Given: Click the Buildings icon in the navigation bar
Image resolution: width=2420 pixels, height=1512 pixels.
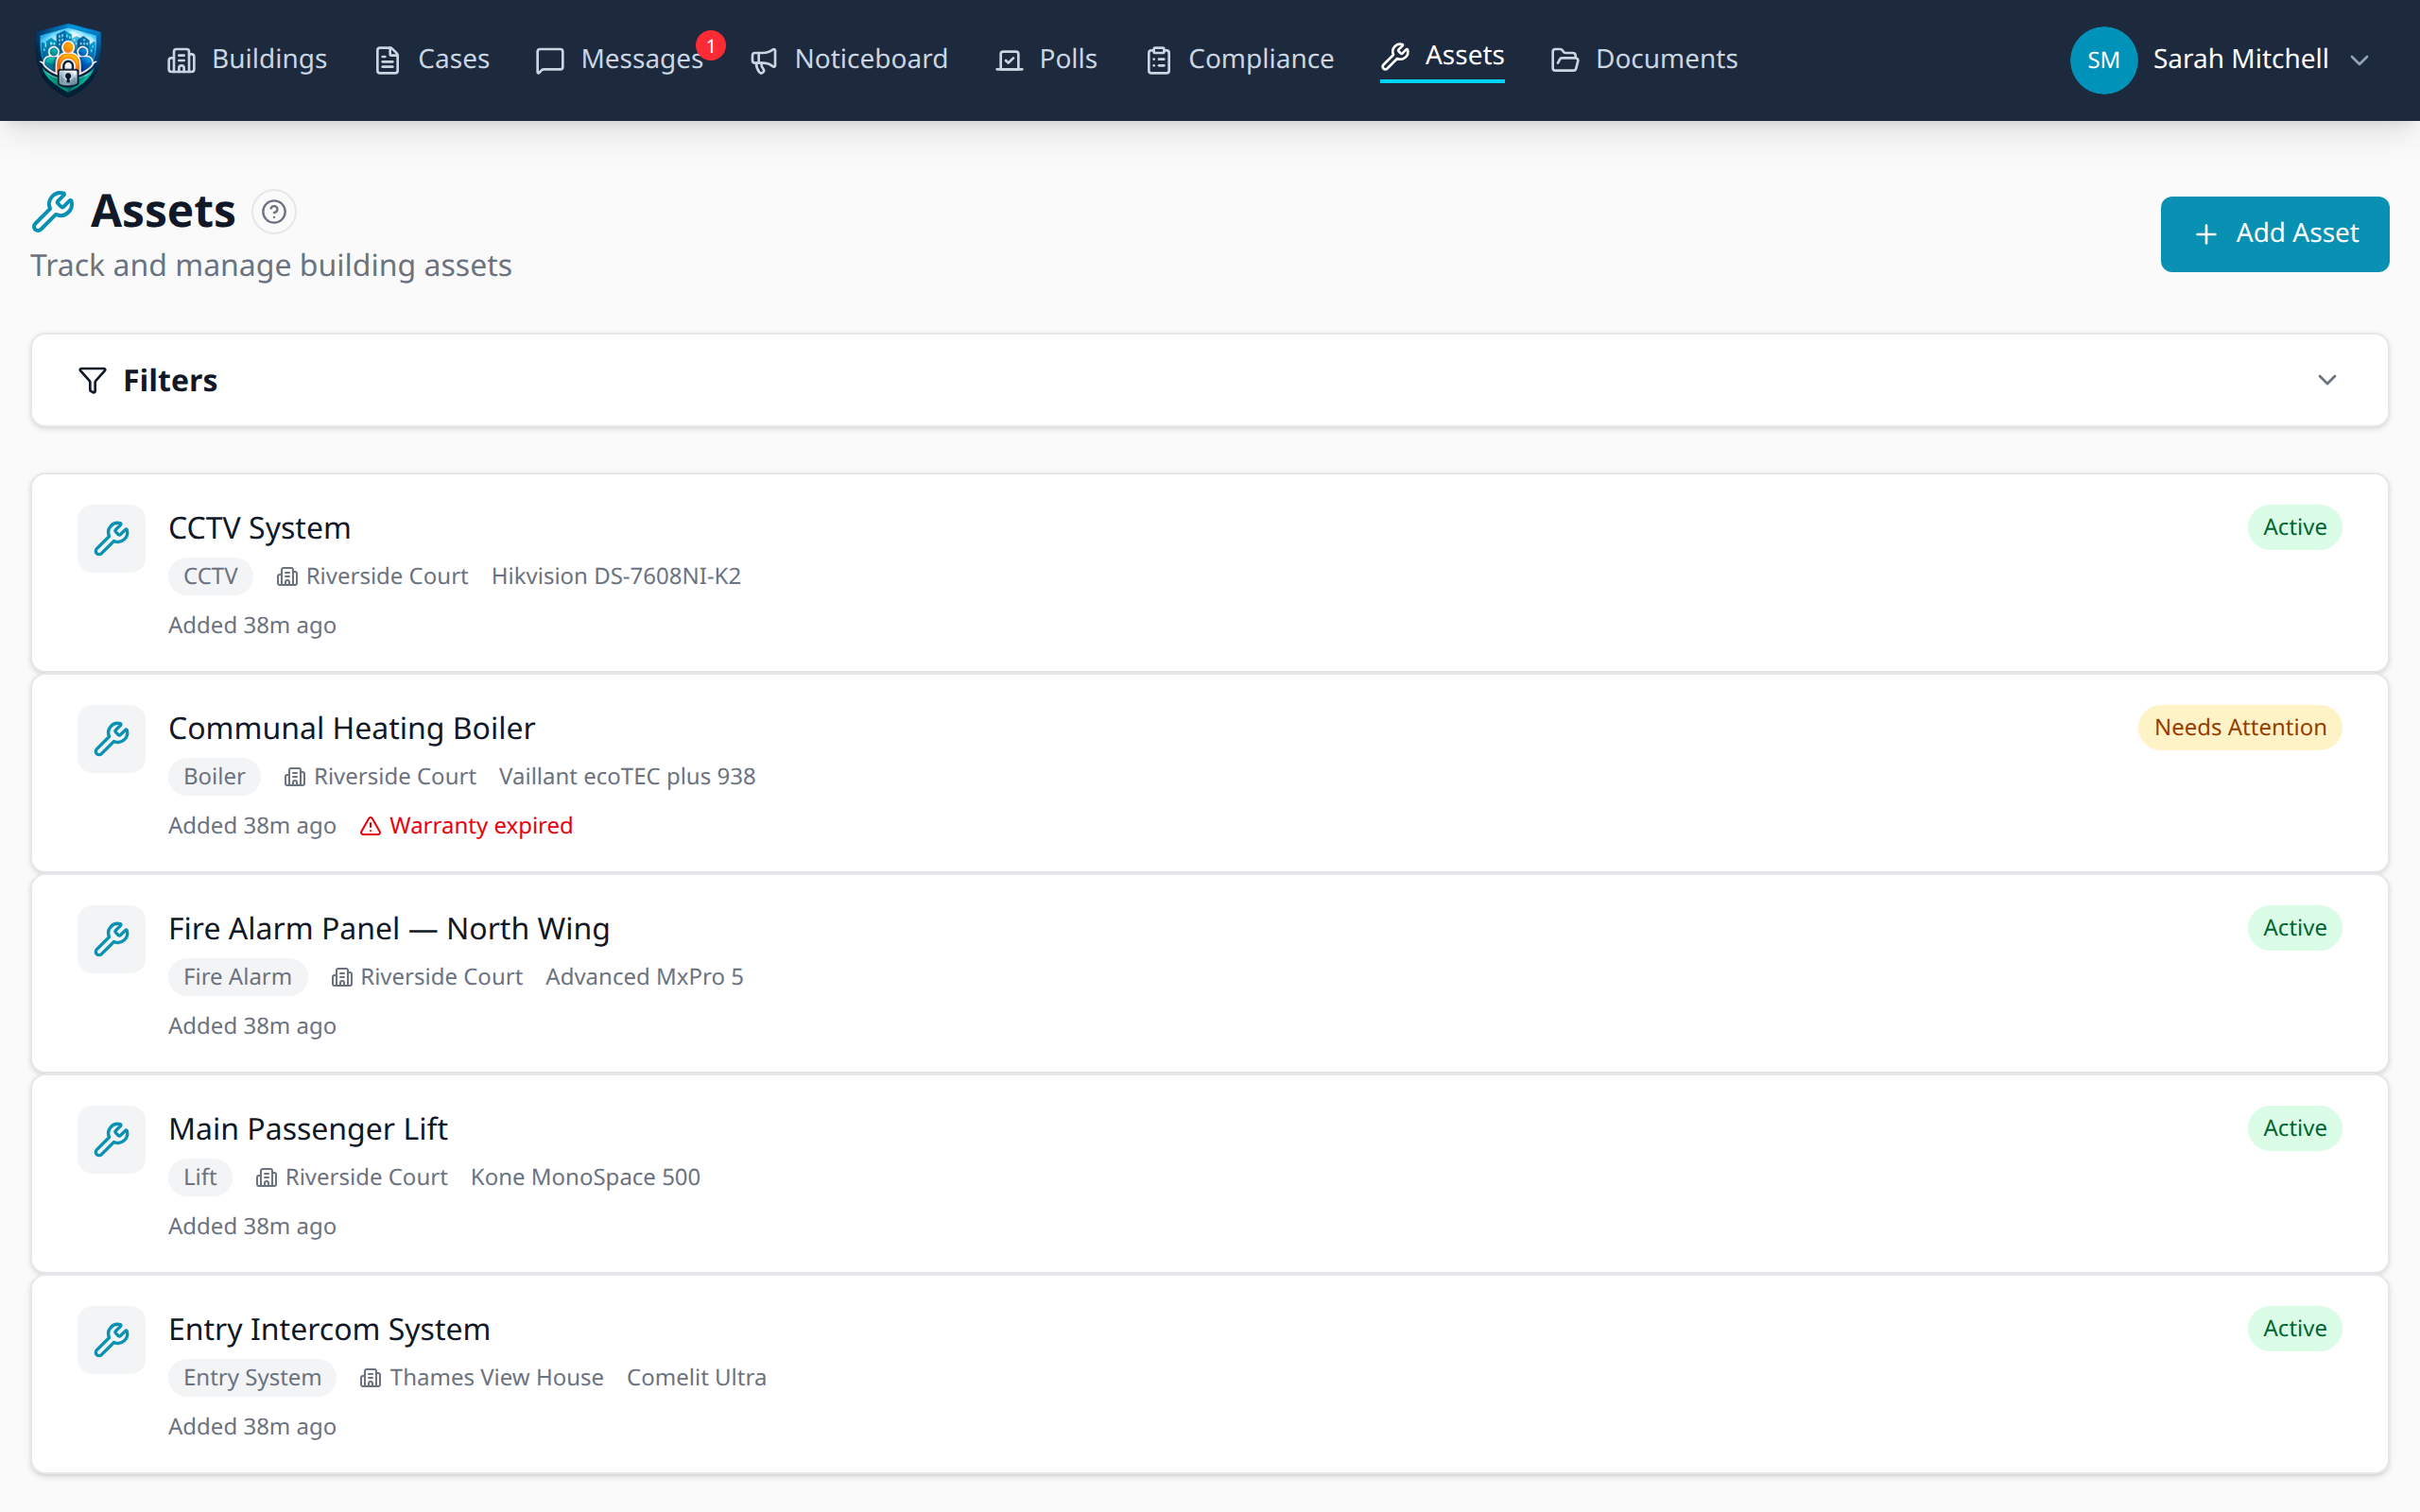Looking at the screenshot, I should (x=181, y=59).
